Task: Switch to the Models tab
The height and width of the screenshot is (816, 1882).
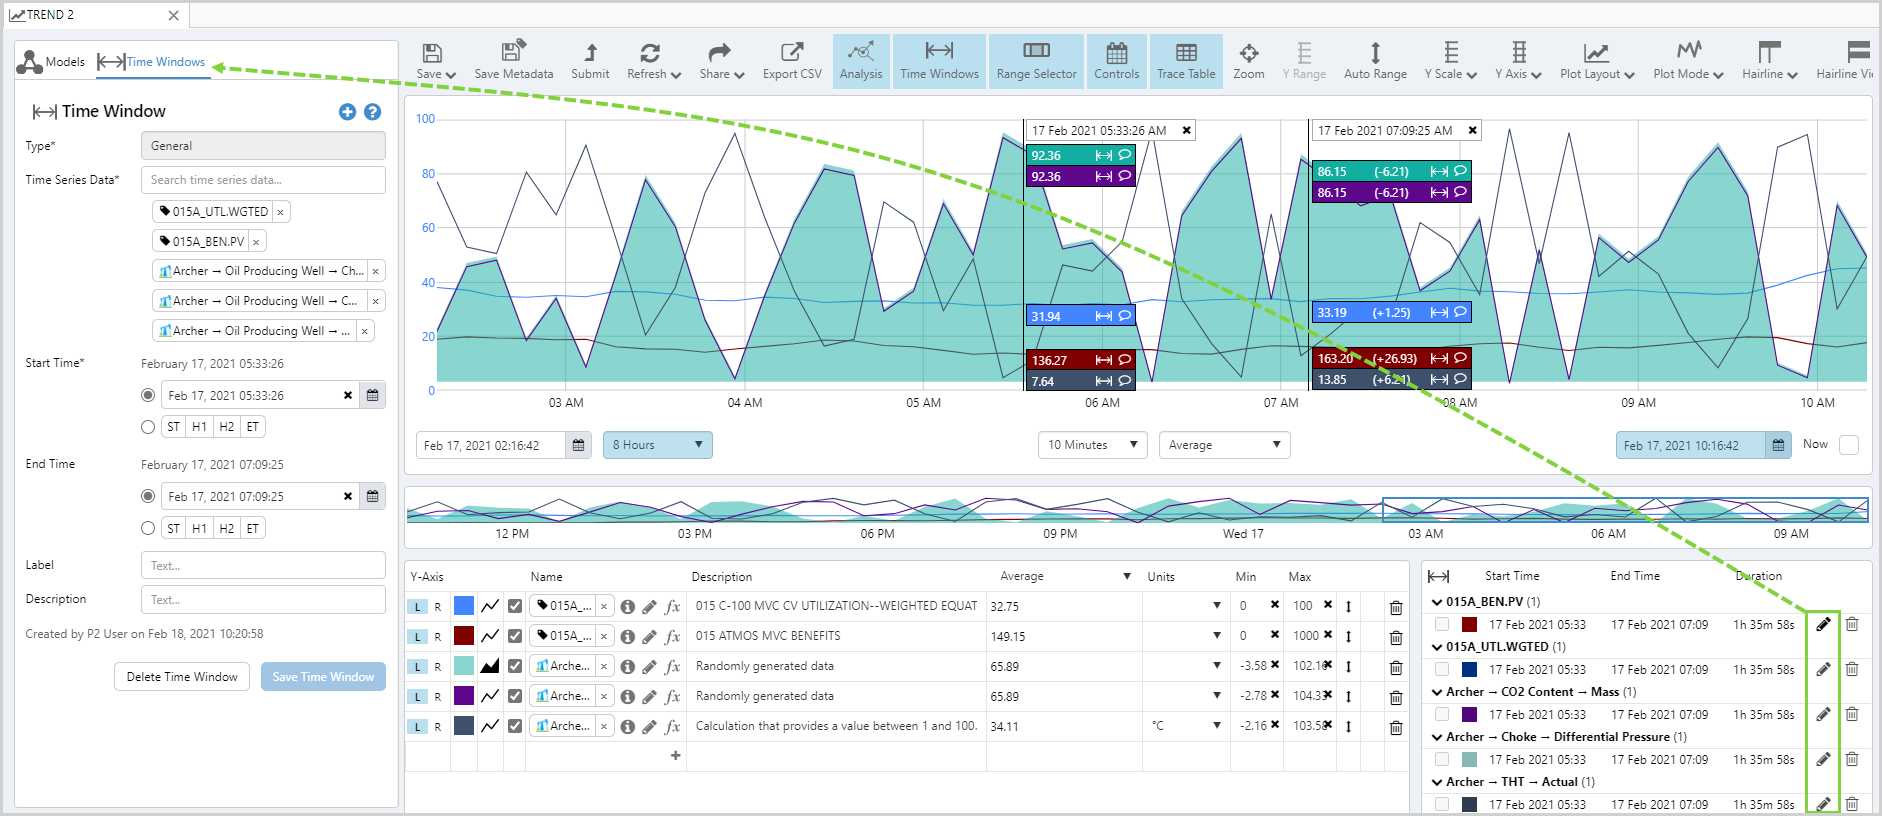Action: [x=52, y=62]
